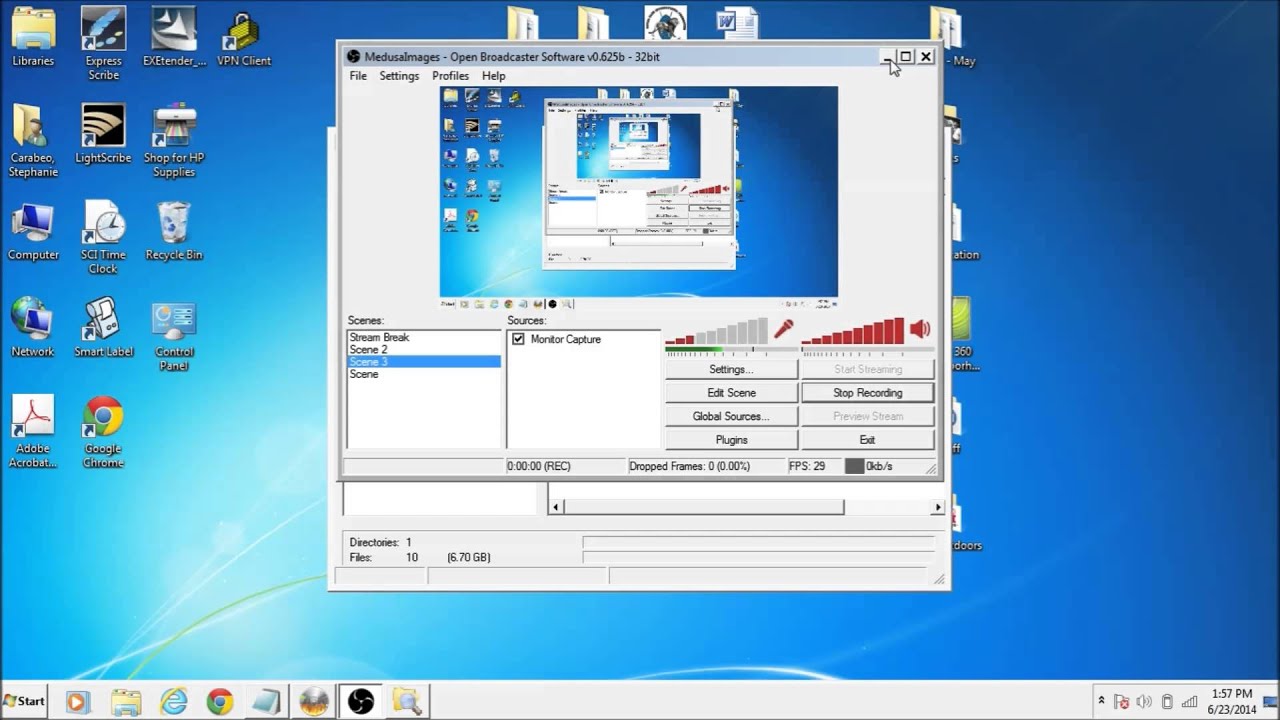Select the Network desktop icon
This screenshot has width=1280, height=720.
click(33, 328)
